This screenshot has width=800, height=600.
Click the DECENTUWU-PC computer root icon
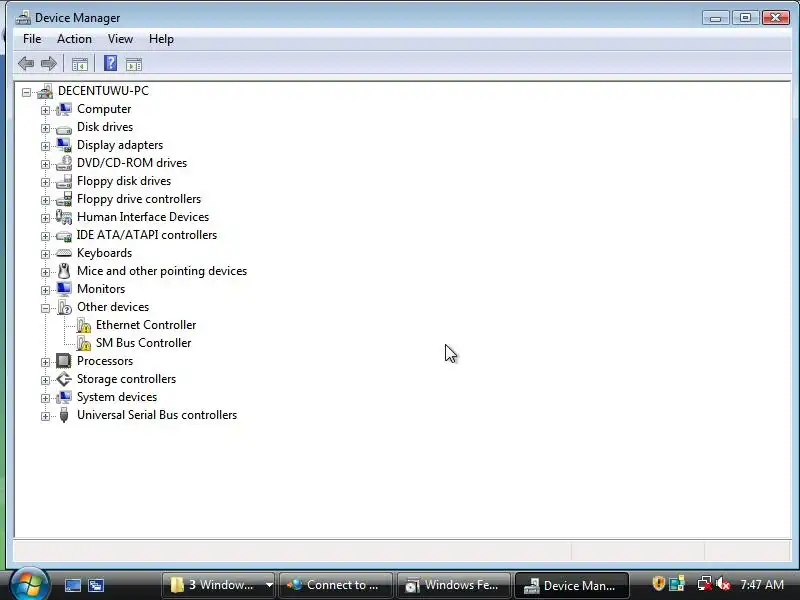tap(45, 91)
